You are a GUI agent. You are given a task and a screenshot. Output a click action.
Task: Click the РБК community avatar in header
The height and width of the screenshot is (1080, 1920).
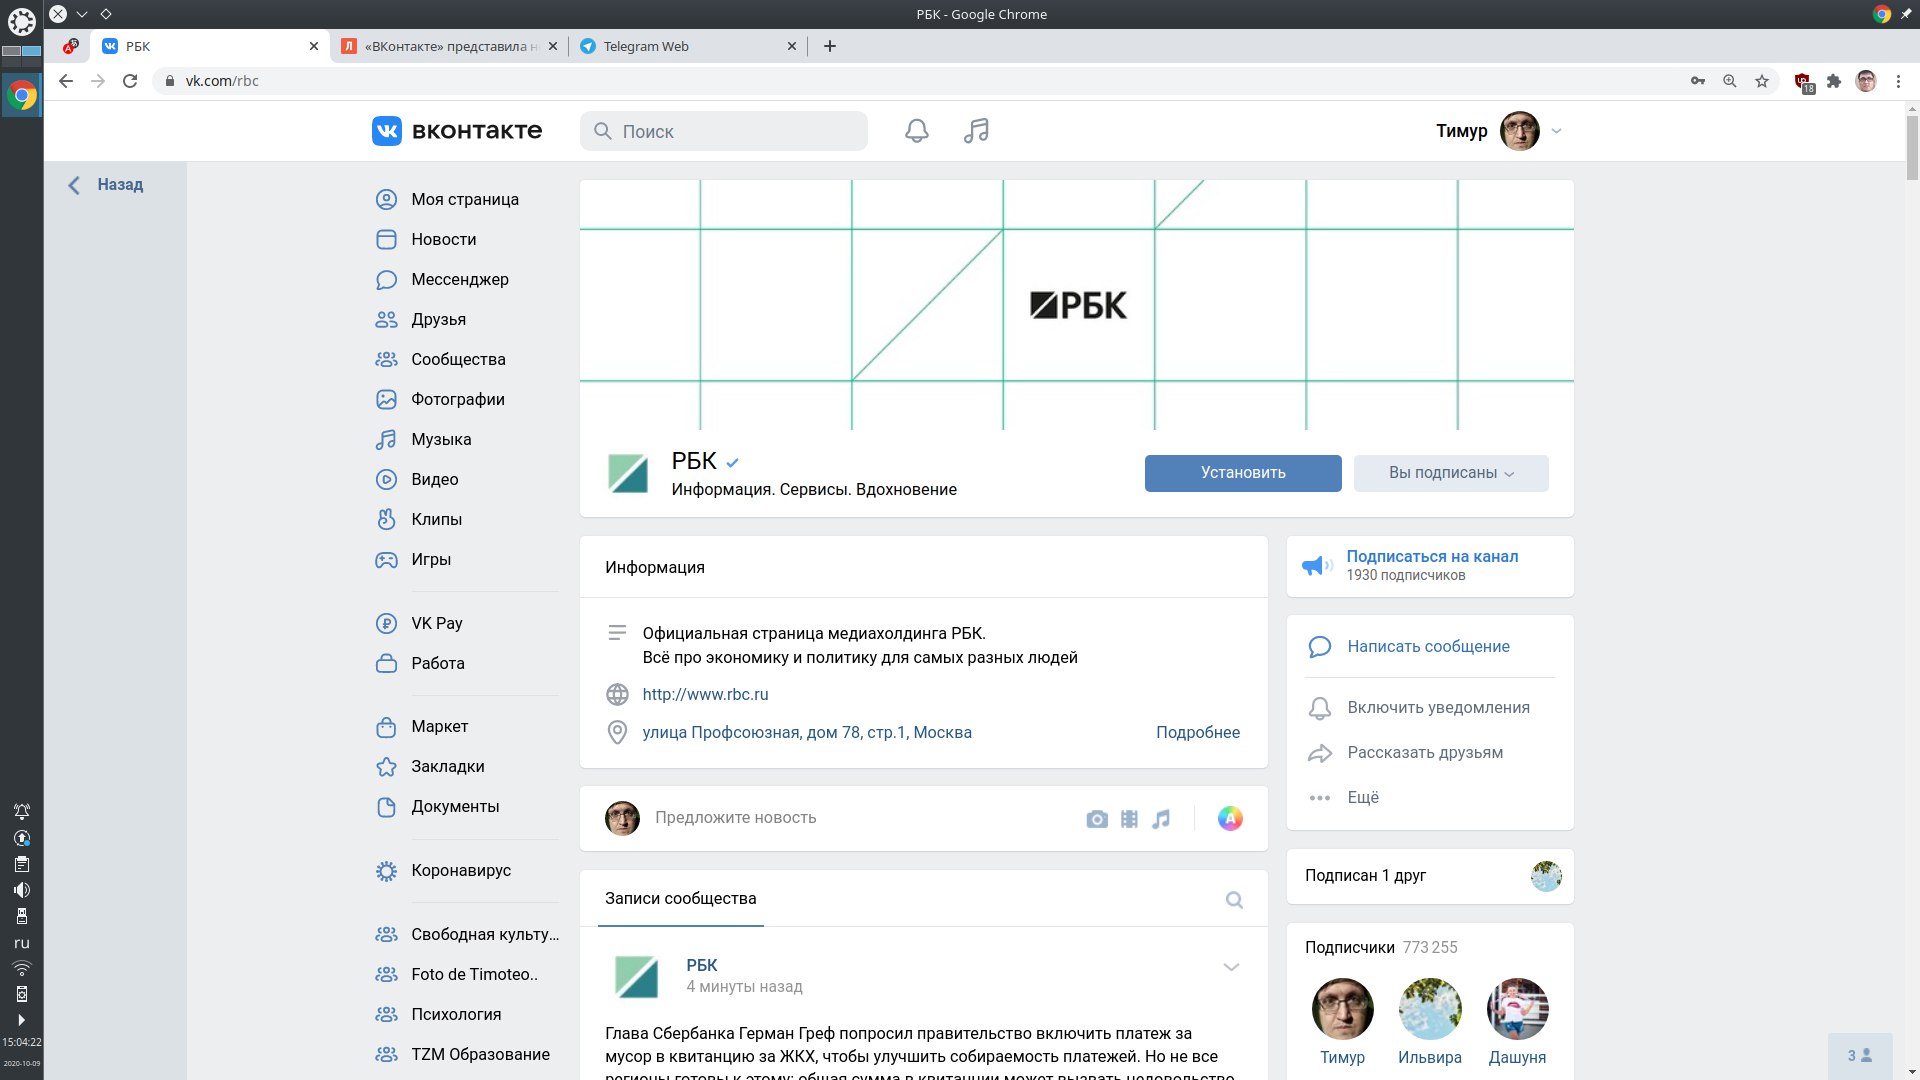(628, 473)
